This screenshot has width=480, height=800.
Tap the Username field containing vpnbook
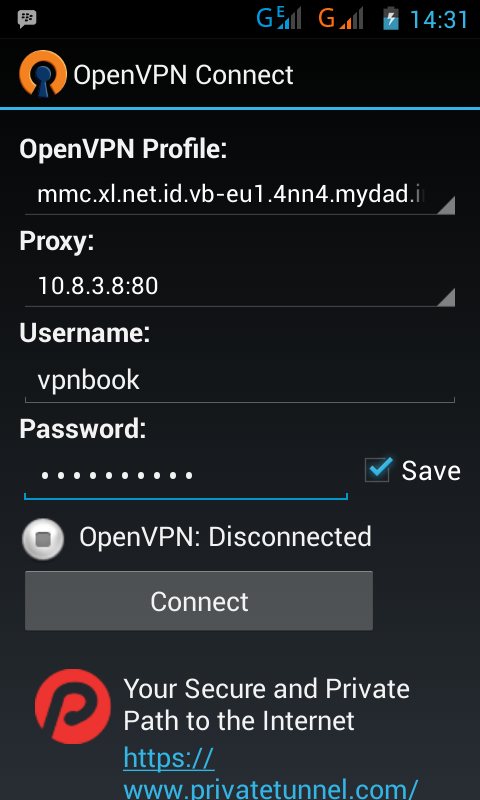pos(240,381)
